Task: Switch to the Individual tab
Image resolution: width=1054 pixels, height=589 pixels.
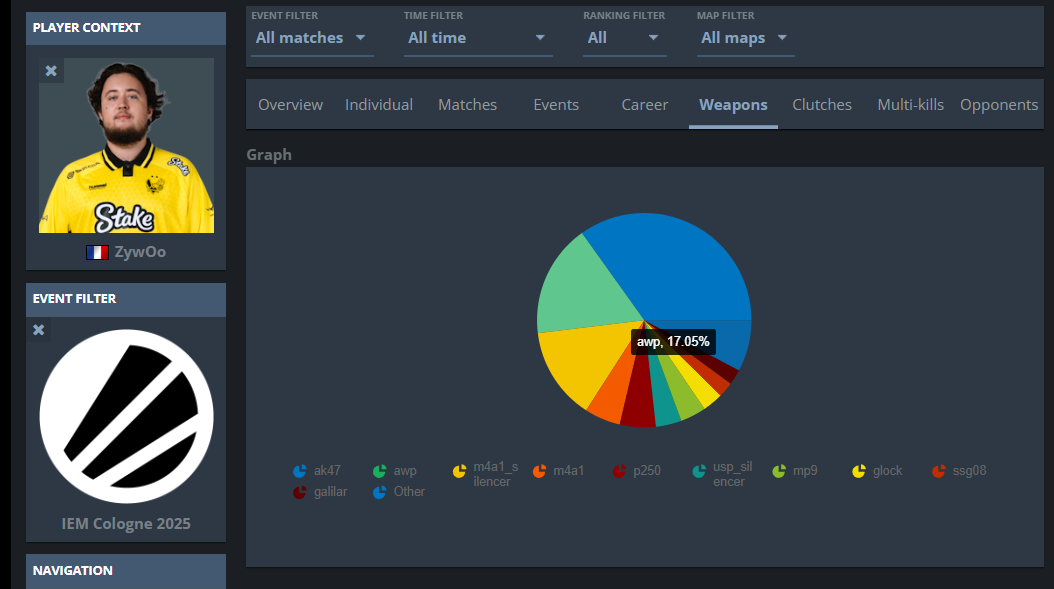Action: click(x=379, y=105)
